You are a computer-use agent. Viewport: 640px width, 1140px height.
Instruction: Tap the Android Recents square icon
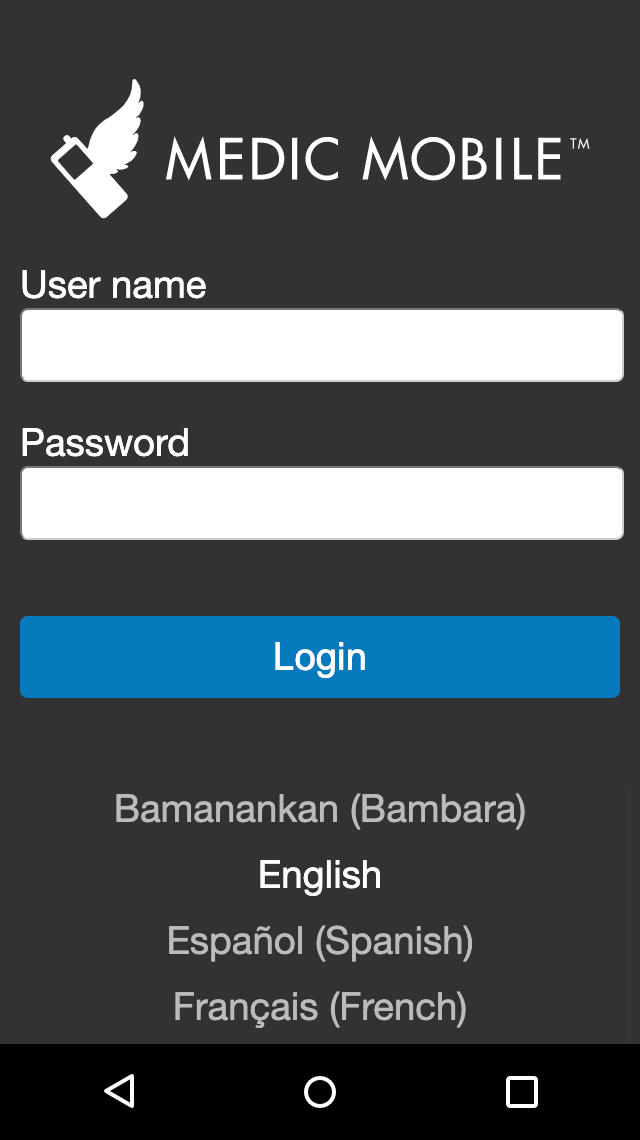point(521,1091)
